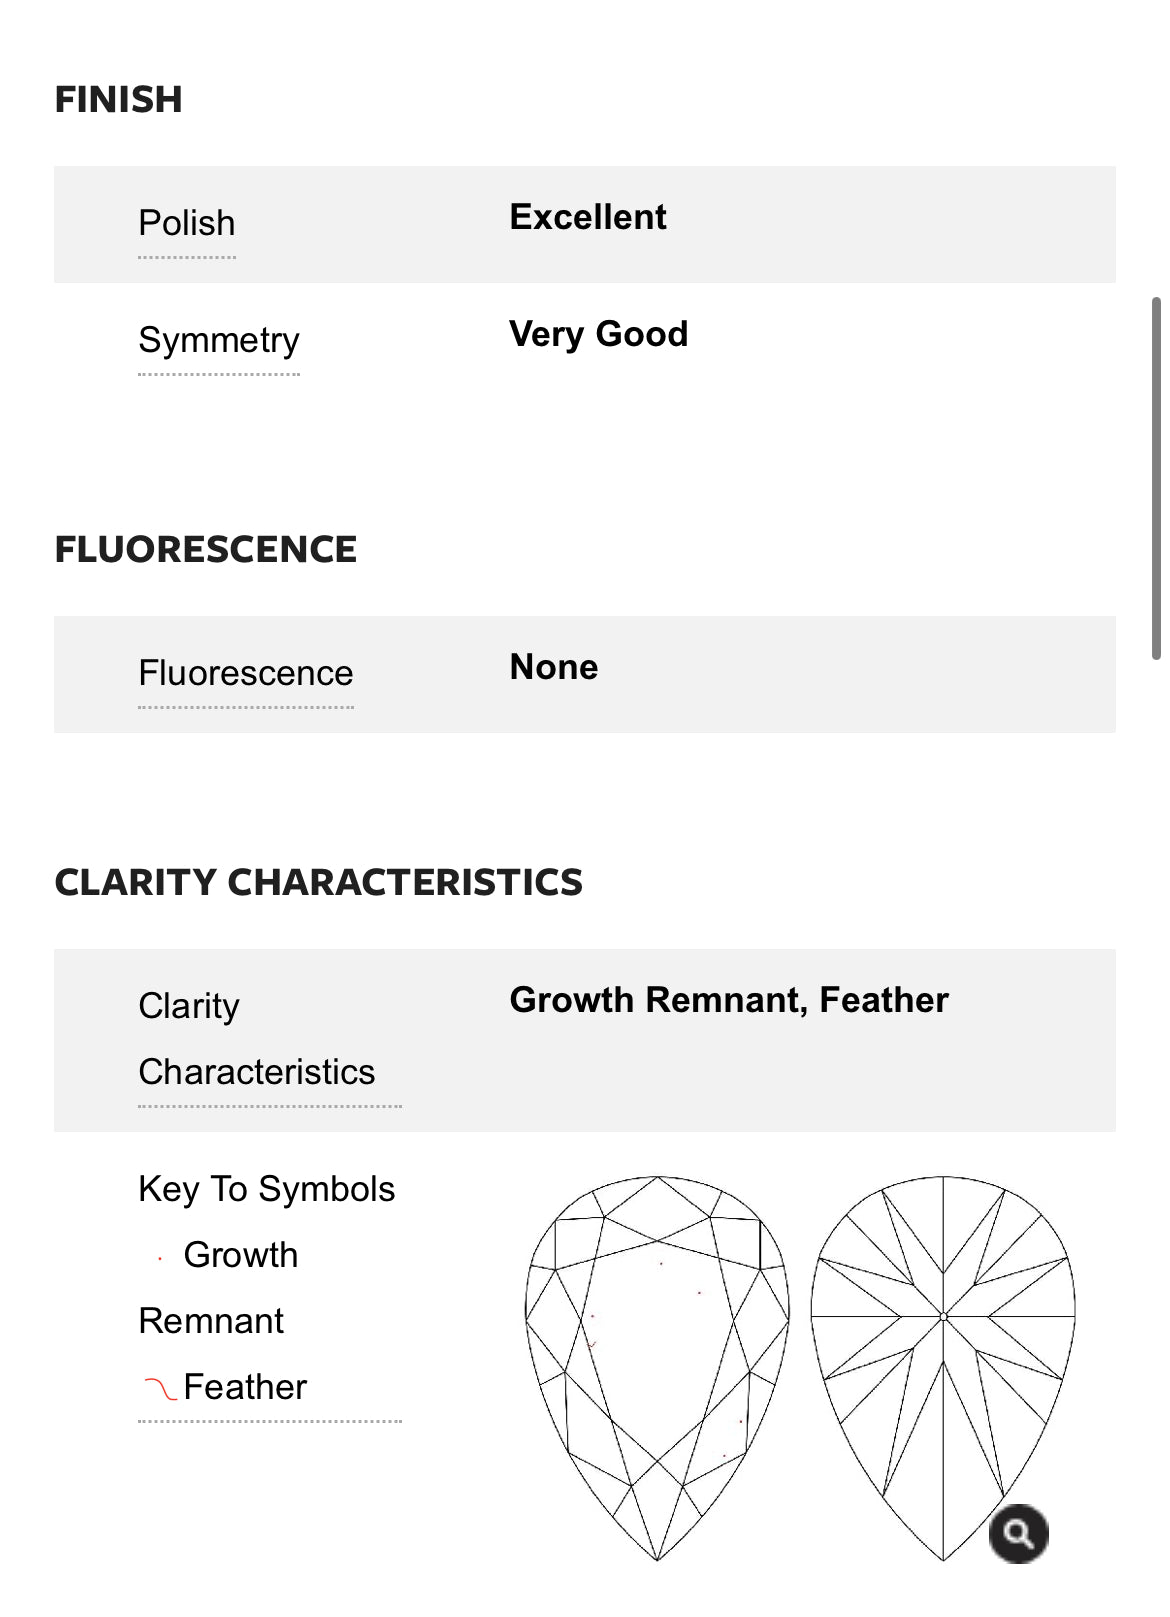Click the magnifier zoom icon on the diagram
Image resolution: width=1170 pixels, height=1617 pixels.
click(x=1018, y=1532)
